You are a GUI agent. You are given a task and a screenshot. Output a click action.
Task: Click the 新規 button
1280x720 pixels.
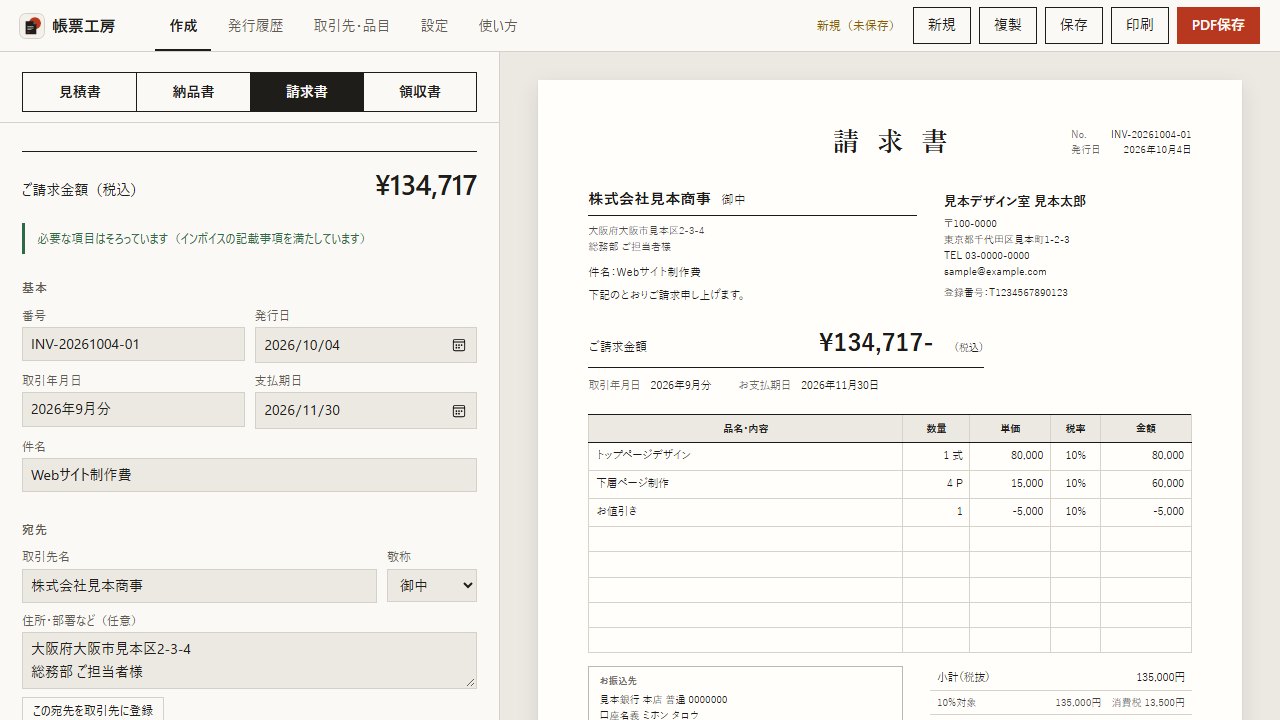coord(942,26)
